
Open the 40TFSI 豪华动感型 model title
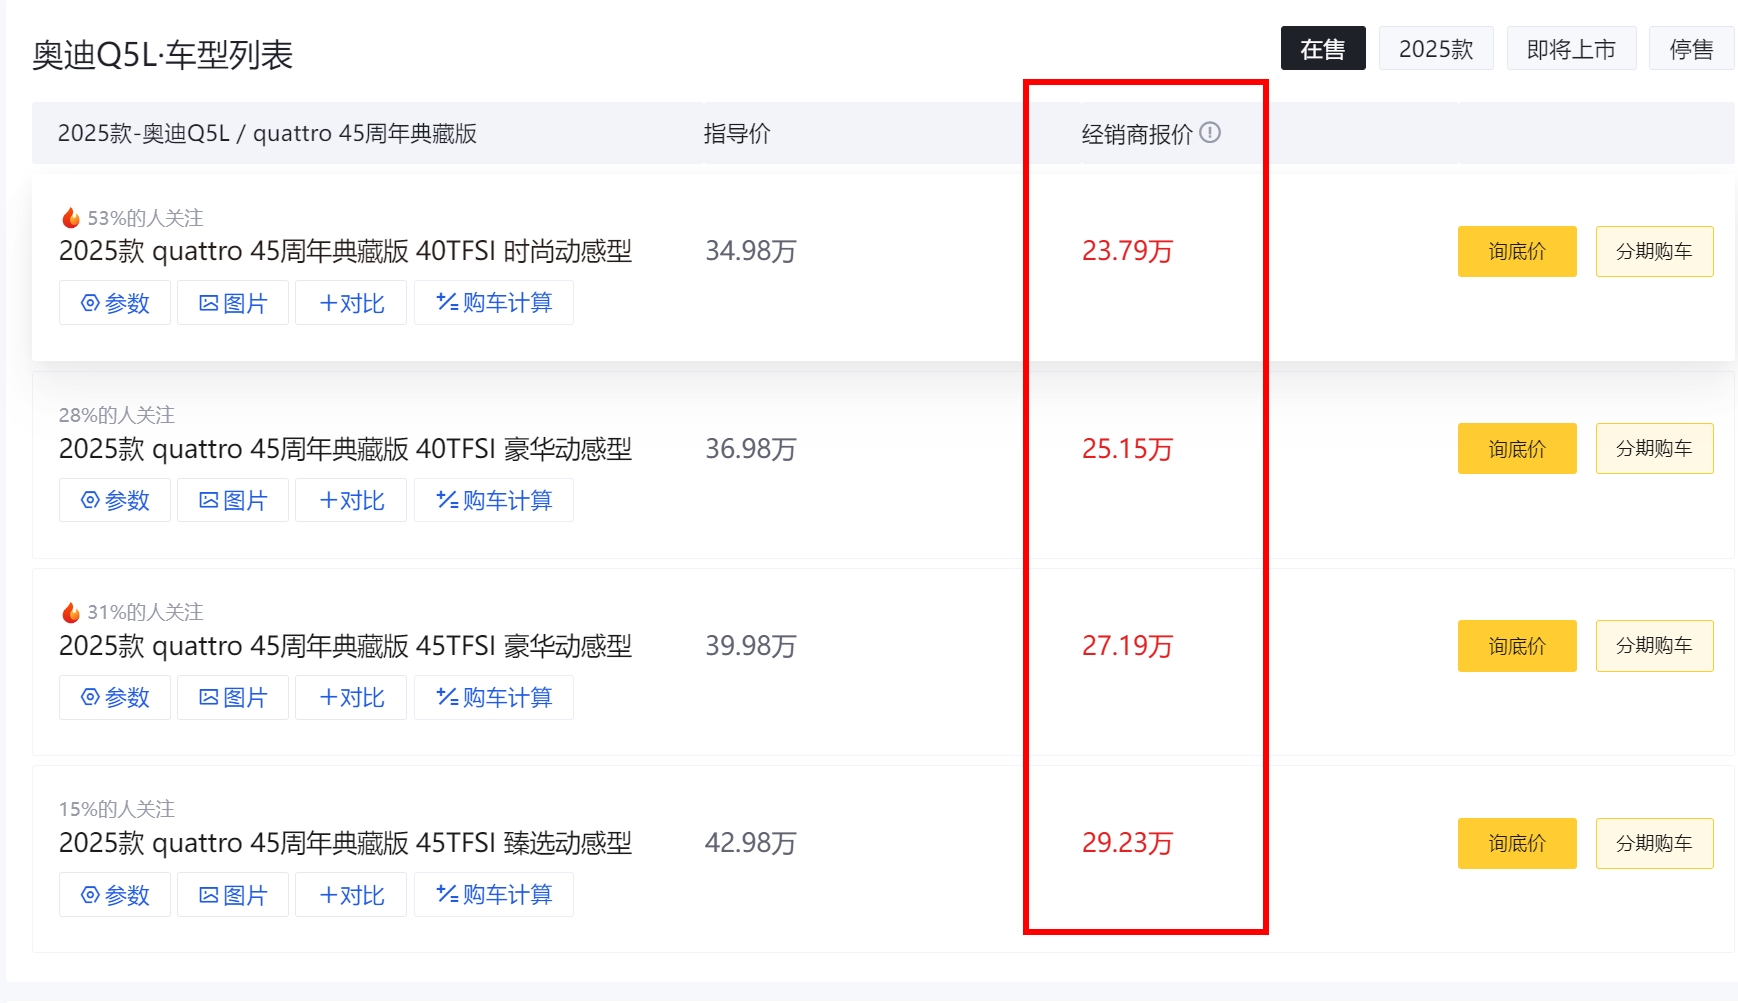tap(345, 449)
